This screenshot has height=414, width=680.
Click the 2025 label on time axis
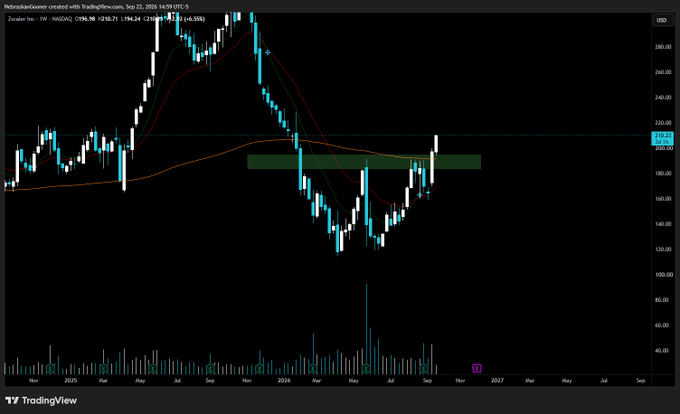tap(70, 381)
